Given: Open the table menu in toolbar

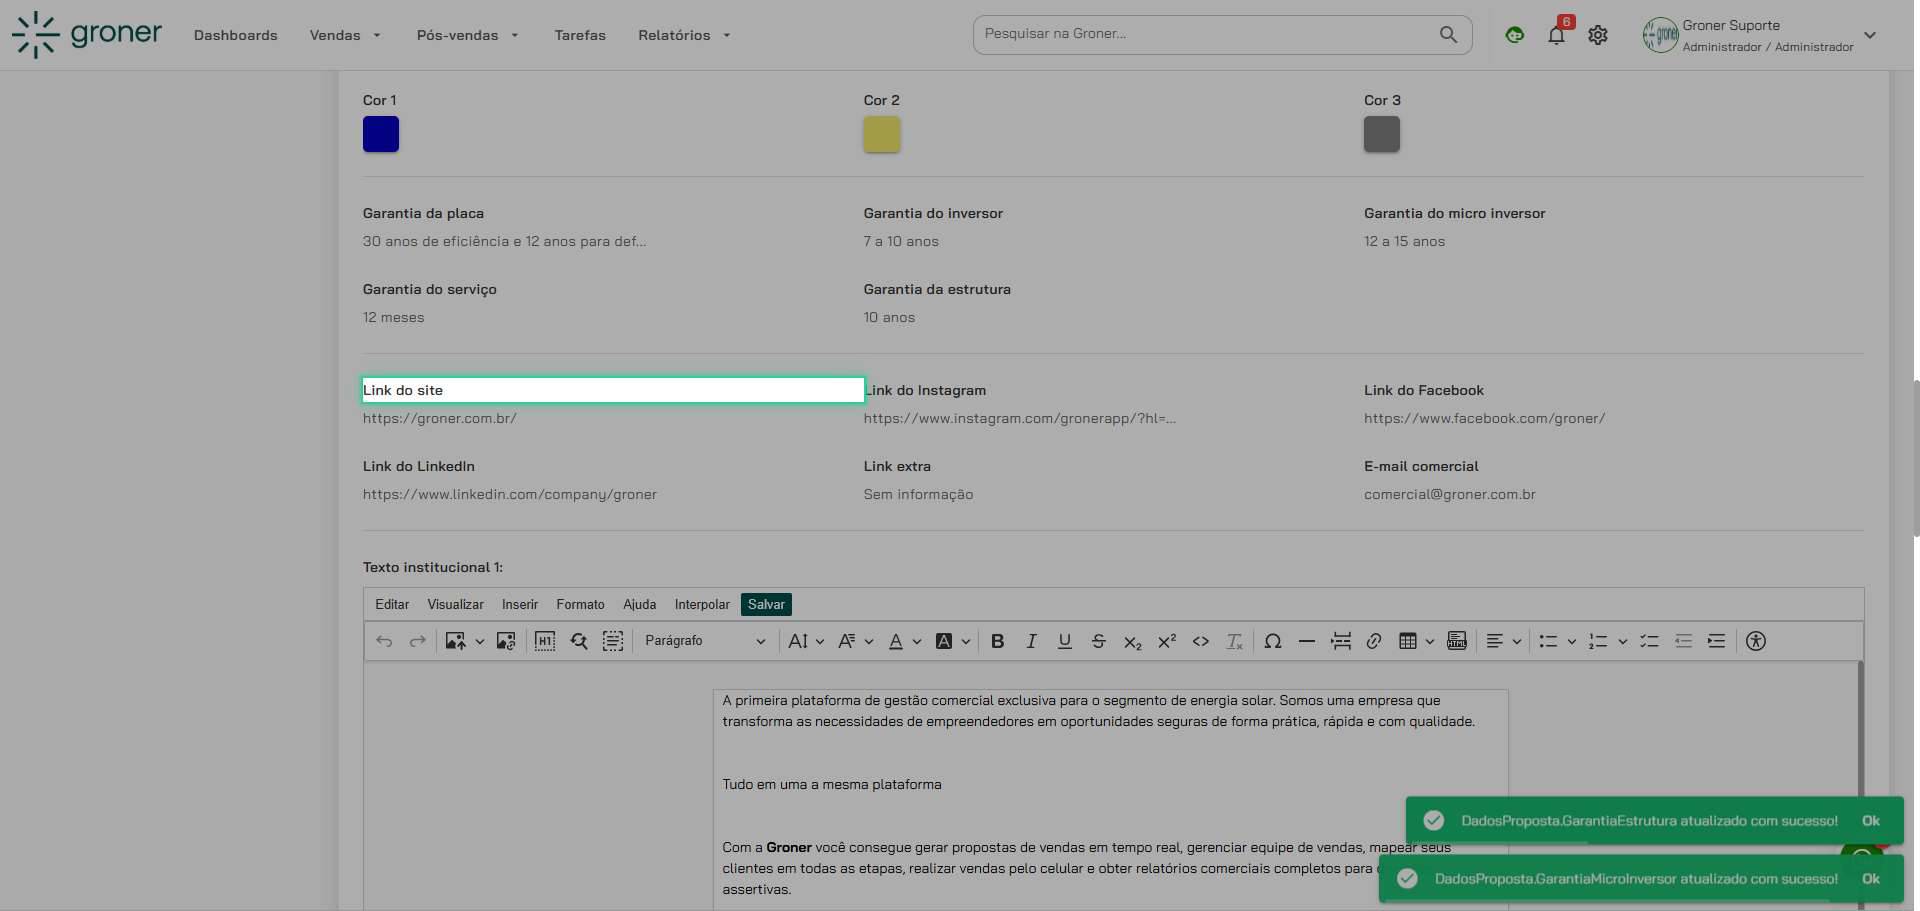Looking at the screenshot, I should pyautogui.click(x=1416, y=641).
